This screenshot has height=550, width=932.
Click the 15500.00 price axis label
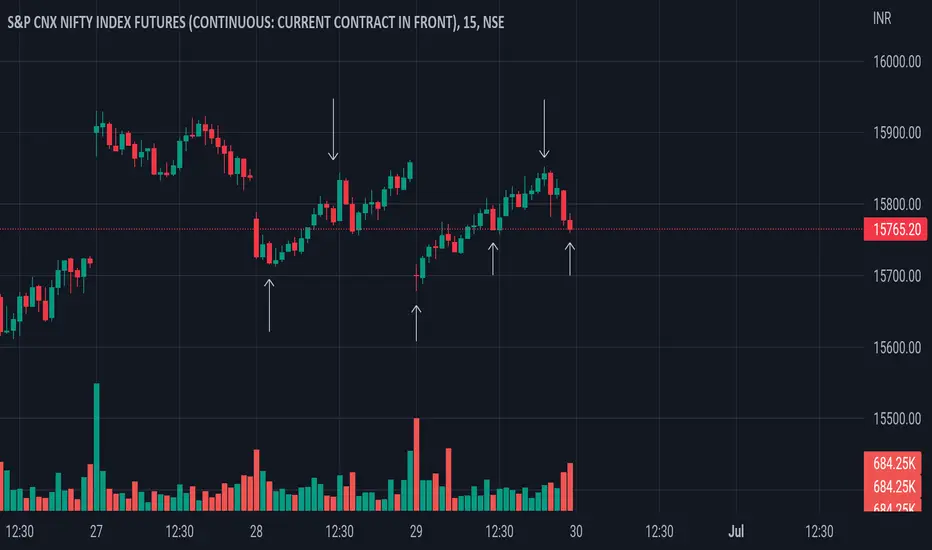click(x=897, y=419)
